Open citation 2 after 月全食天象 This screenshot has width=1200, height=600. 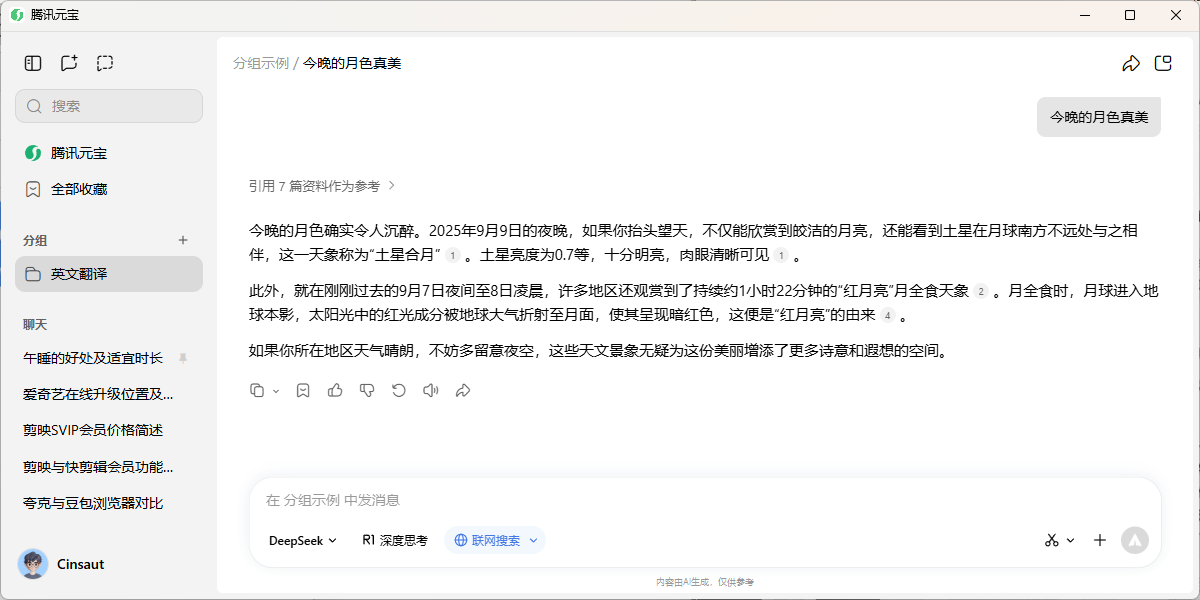(x=981, y=291)
